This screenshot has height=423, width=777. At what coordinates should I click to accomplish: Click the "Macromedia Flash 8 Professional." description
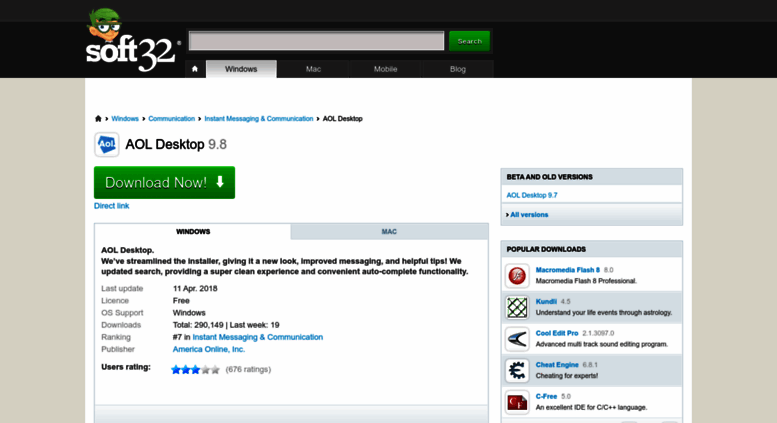pyautogui.click(x=586, y=281)
